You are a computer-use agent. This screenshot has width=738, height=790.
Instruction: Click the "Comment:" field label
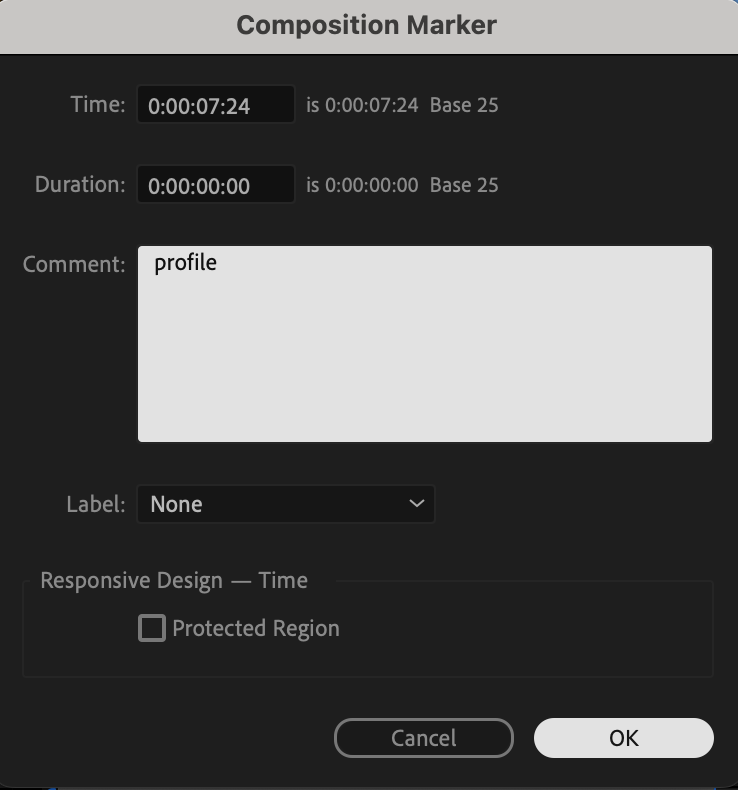click(74, 264)
